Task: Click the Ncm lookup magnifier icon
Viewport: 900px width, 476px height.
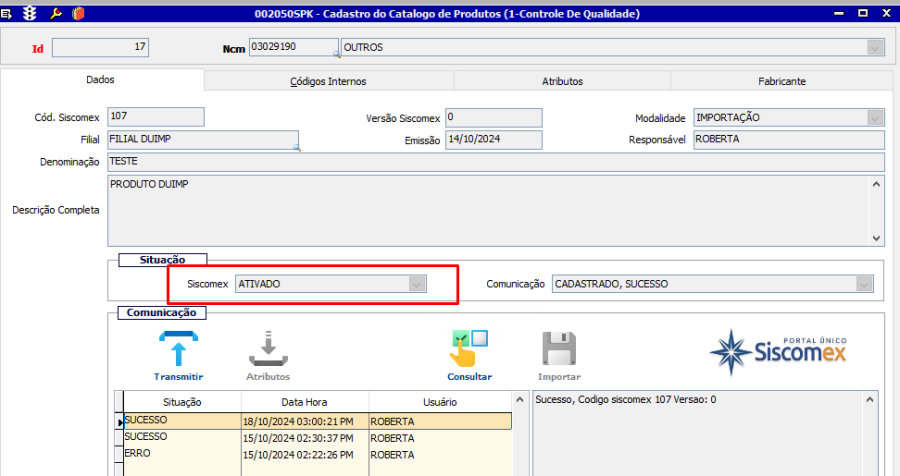Action: pyautogui.click(x=337, y=55)
